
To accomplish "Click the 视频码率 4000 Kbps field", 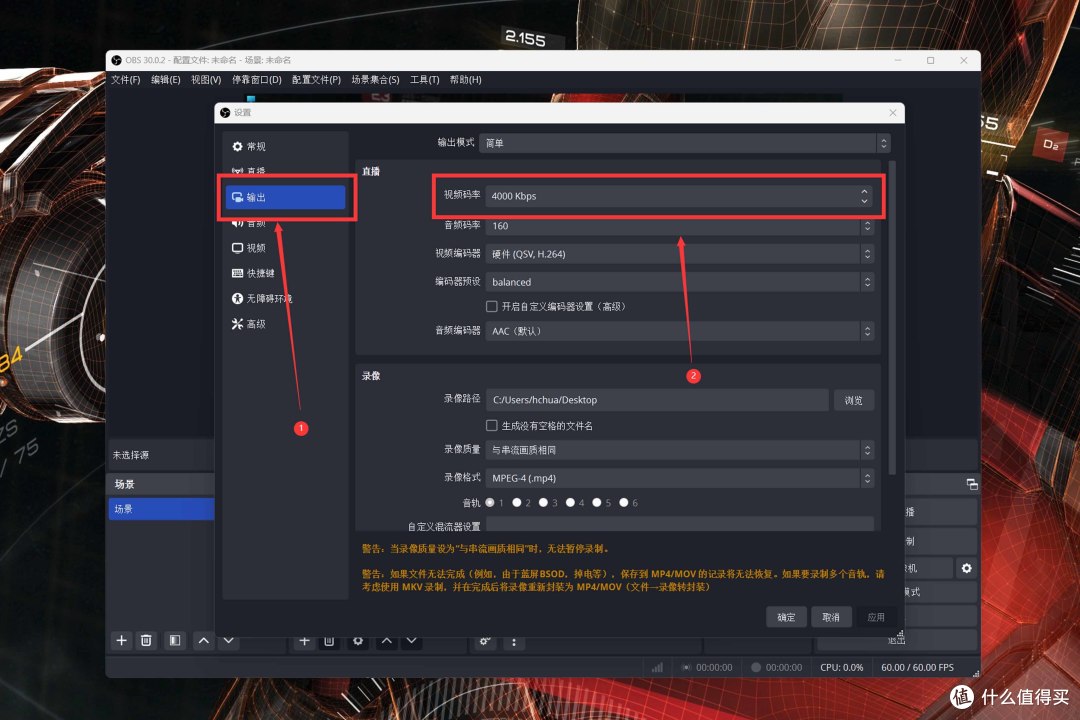I will point(678,196).
